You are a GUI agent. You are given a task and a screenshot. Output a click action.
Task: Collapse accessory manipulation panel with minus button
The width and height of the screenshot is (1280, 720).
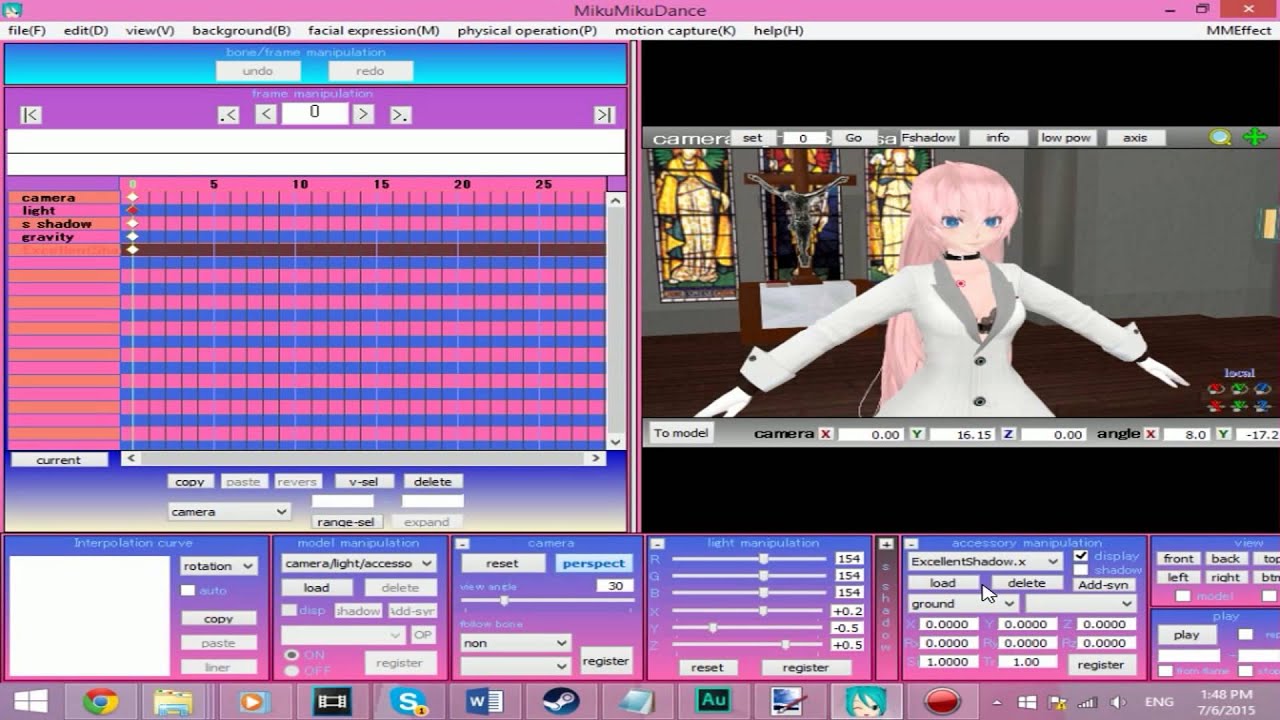tap(912, 544)
